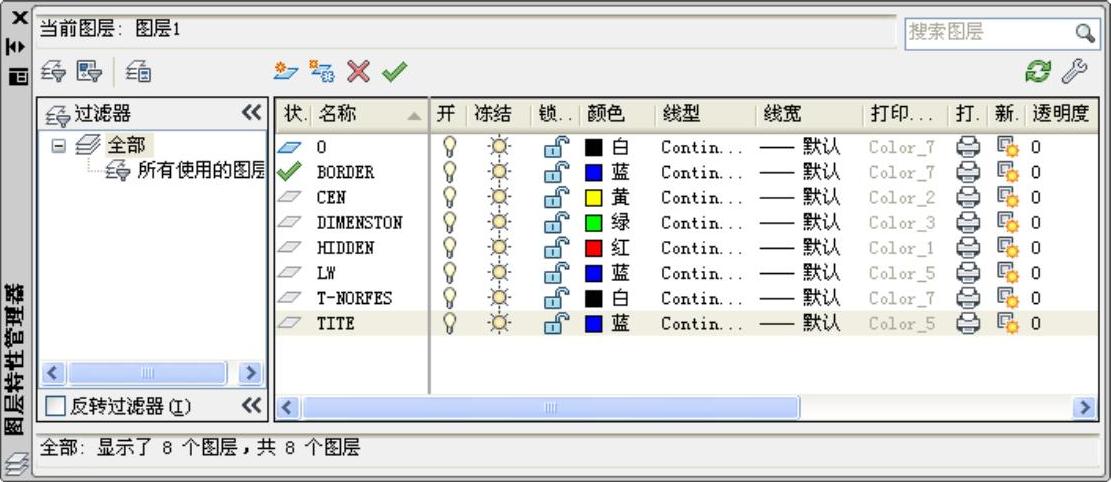The width and height of the screenshot is (1111, 482).
Task: Click the 颜色 column header
Action: 606,114
